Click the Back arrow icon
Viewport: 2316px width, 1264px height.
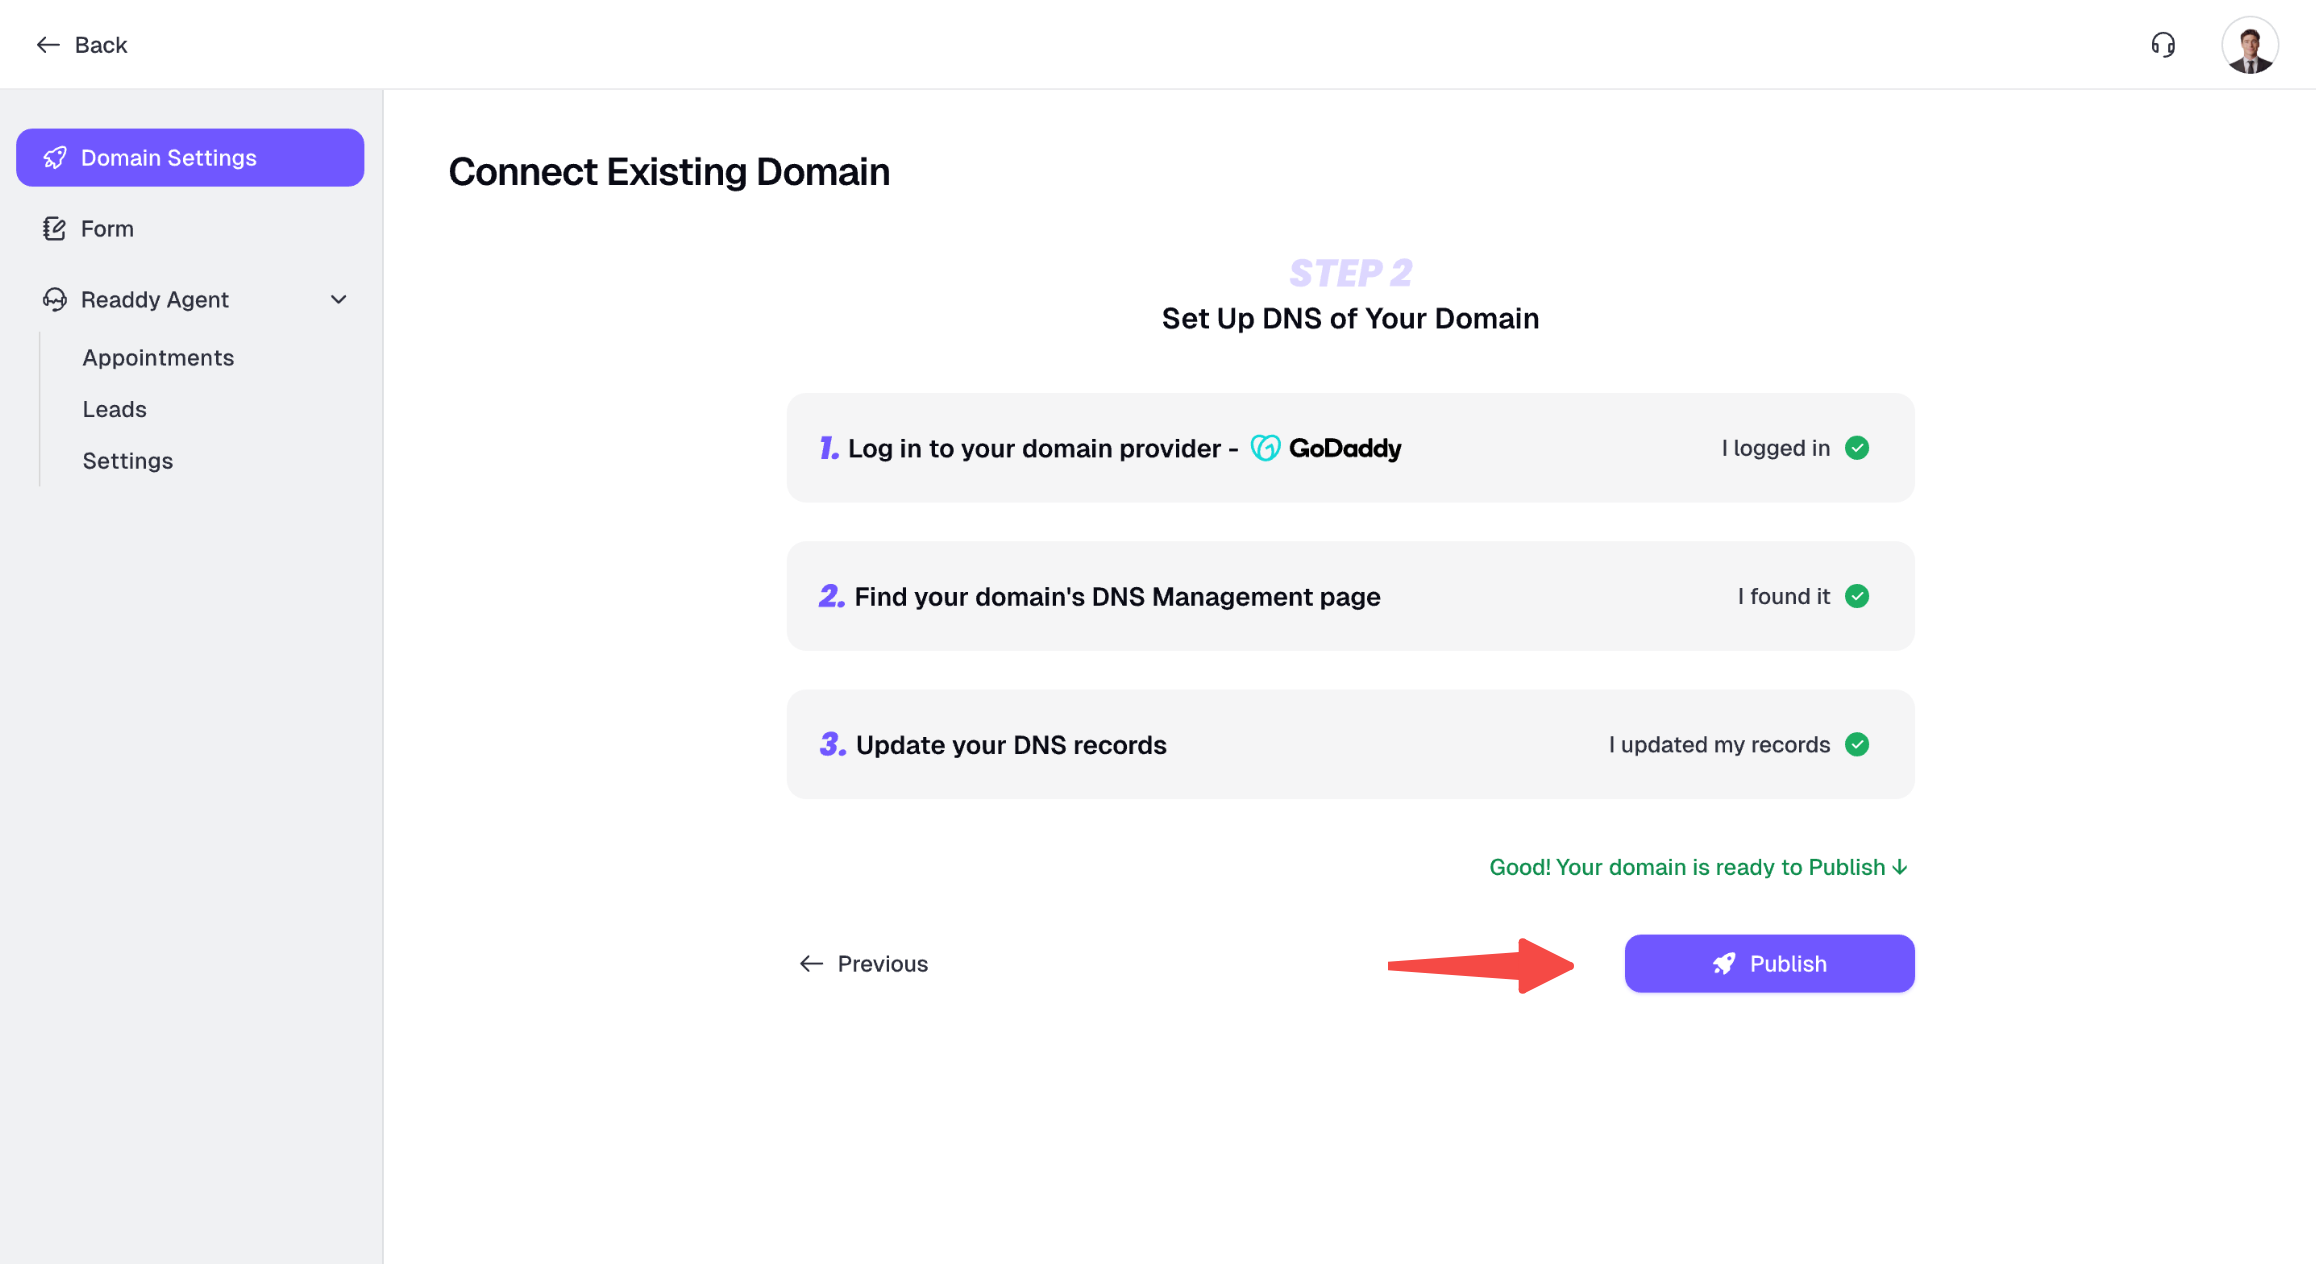(x=48, y=45)
